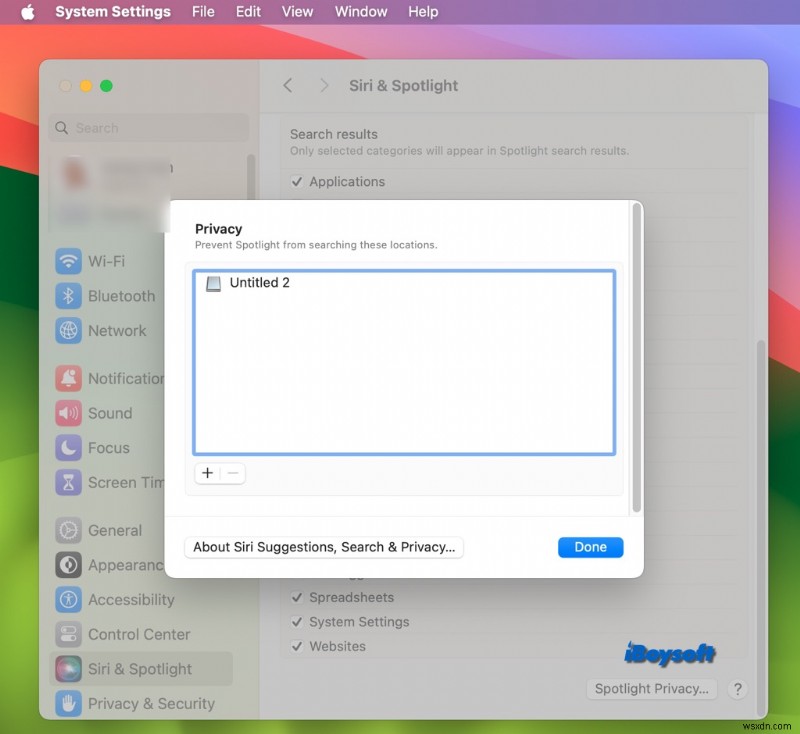
Task: Click the green zoom window button
Action: pyautogui.click(x=106, y=86)
